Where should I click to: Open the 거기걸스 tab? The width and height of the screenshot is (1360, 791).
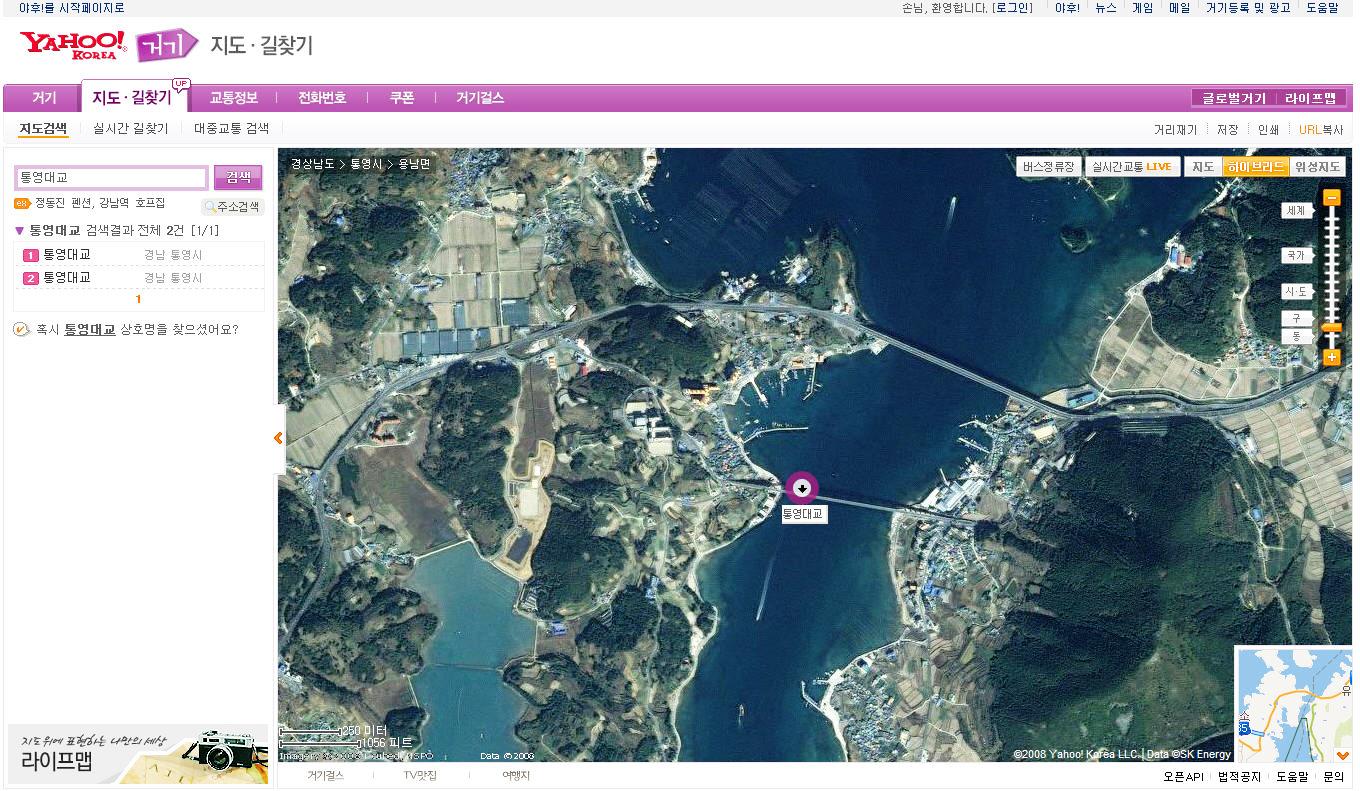480,98
